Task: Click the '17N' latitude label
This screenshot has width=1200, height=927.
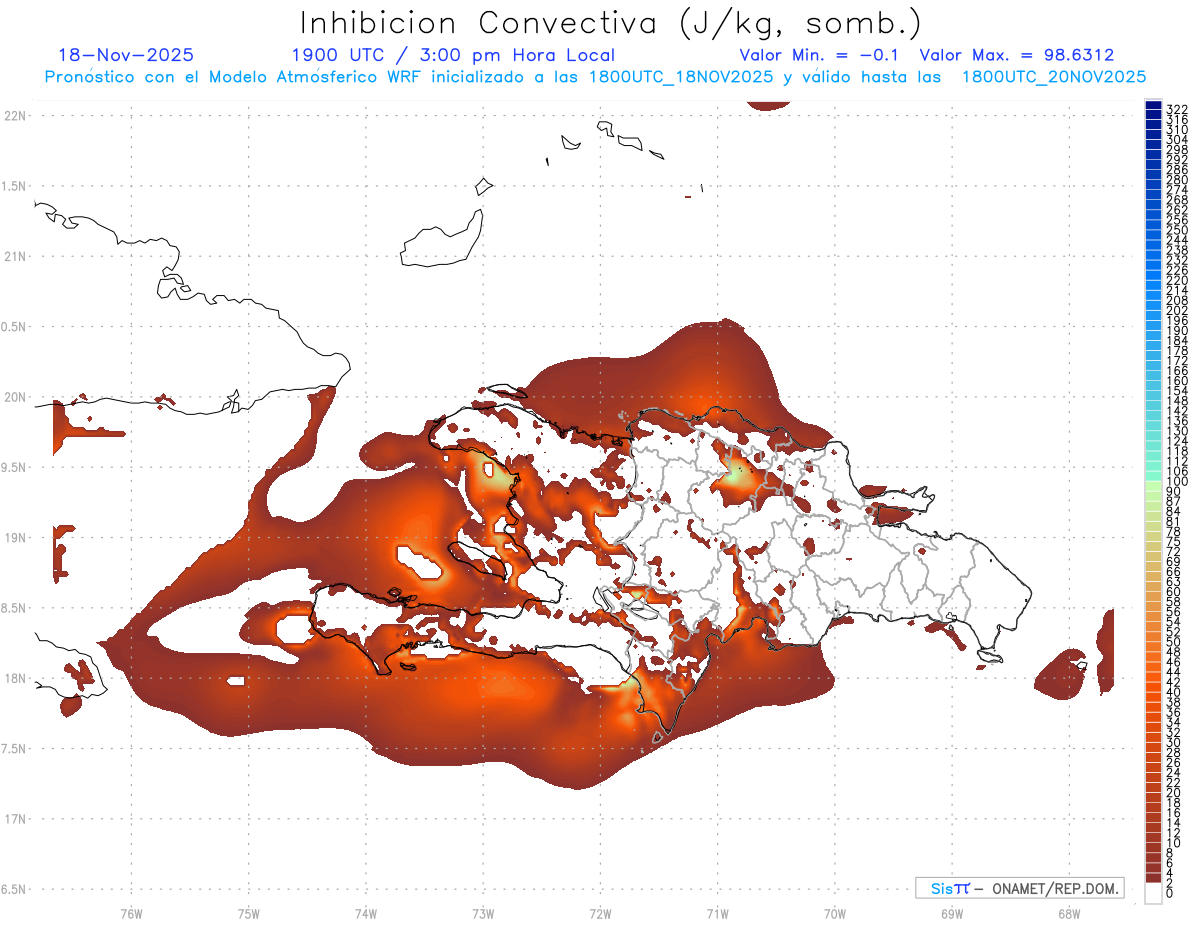Action: [x=14, y=819]
